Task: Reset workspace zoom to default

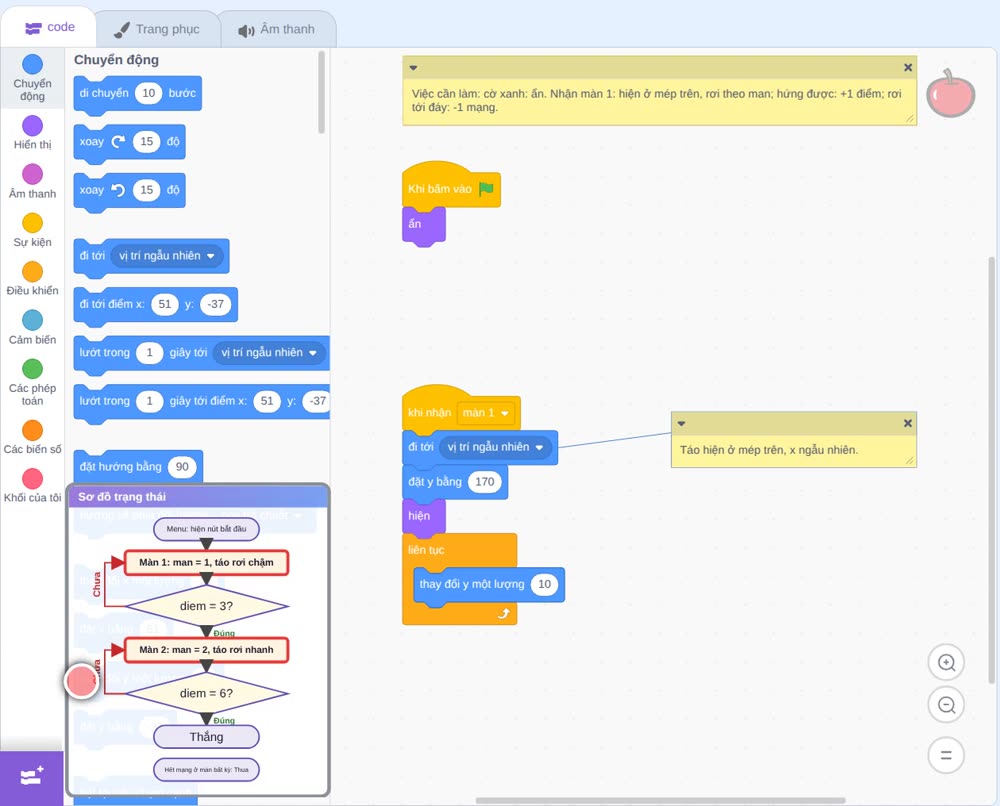Action: click(x=946, y=756)
